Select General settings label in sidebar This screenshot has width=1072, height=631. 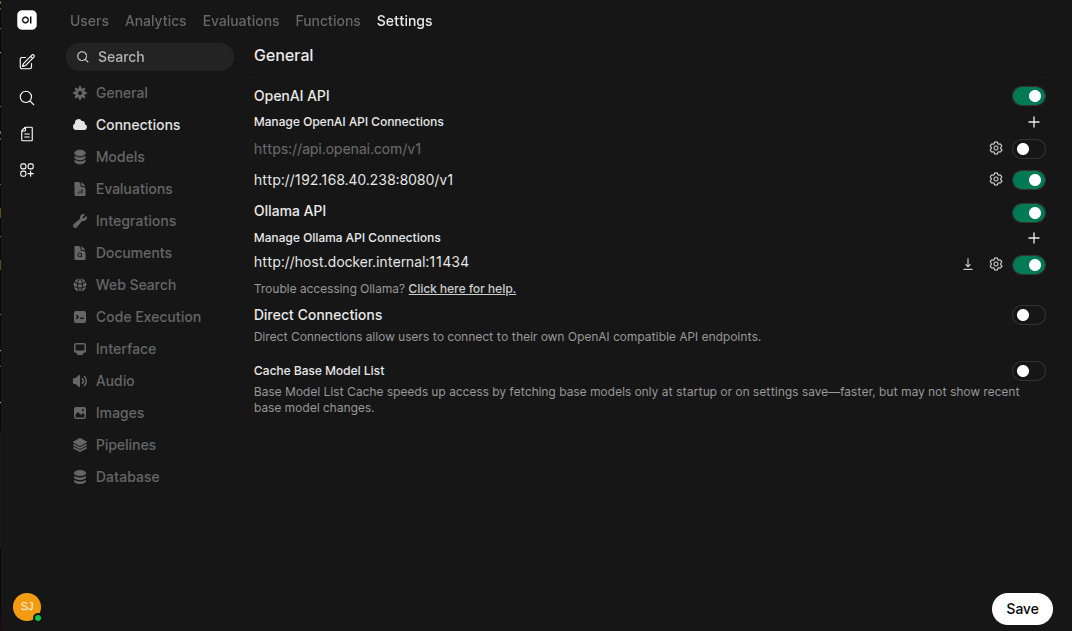[122, 93]
